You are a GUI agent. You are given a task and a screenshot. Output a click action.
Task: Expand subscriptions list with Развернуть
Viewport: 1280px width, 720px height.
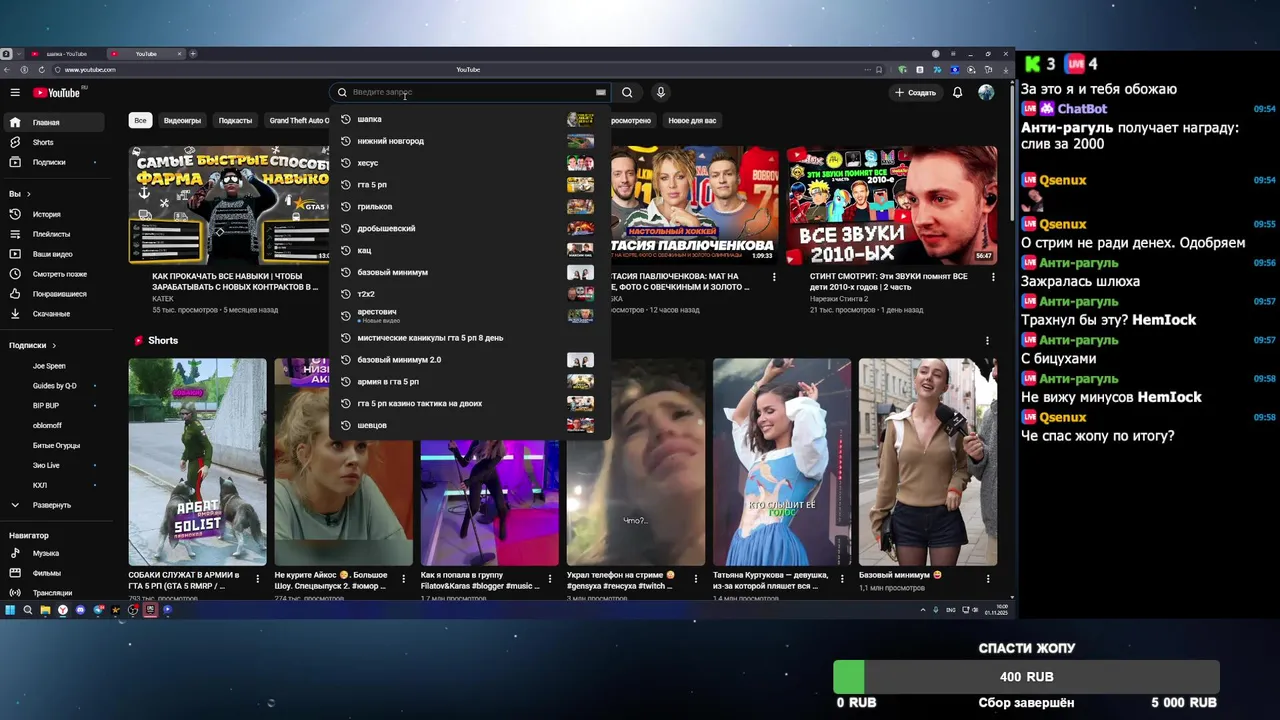tap(55, 505)
